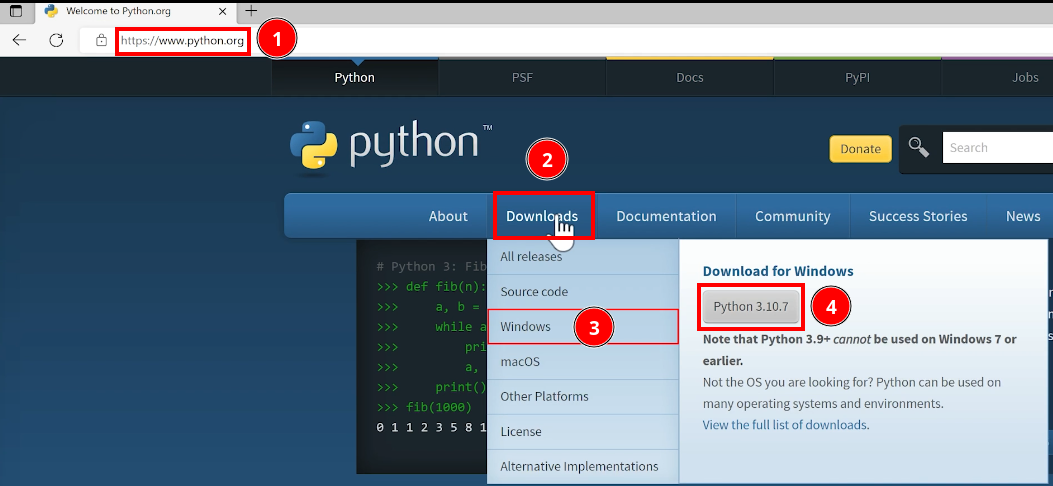Choose Alternative Implementations in Downloads dropdown

tap(583, 466)
